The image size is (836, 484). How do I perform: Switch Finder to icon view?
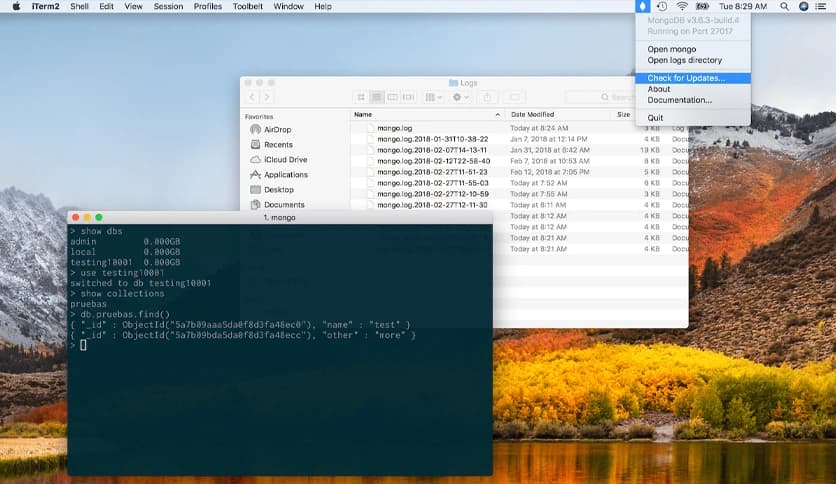pyautogui.click(x=361, y=97)
